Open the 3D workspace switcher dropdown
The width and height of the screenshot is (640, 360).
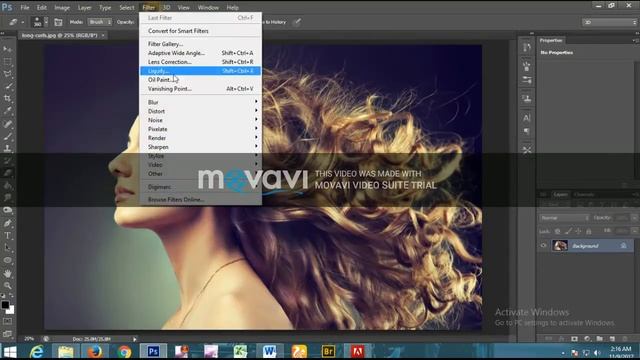tap(610, 22)
